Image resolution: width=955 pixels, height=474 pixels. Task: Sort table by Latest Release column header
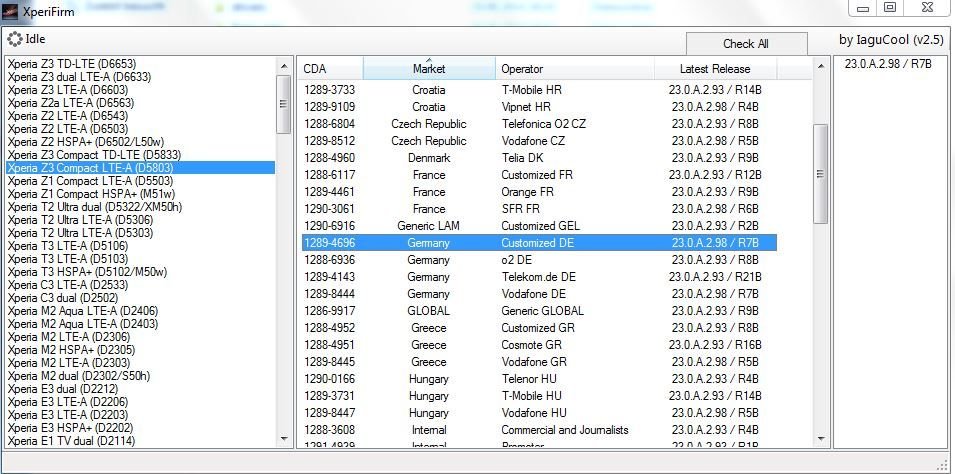[x=715, y=69]
